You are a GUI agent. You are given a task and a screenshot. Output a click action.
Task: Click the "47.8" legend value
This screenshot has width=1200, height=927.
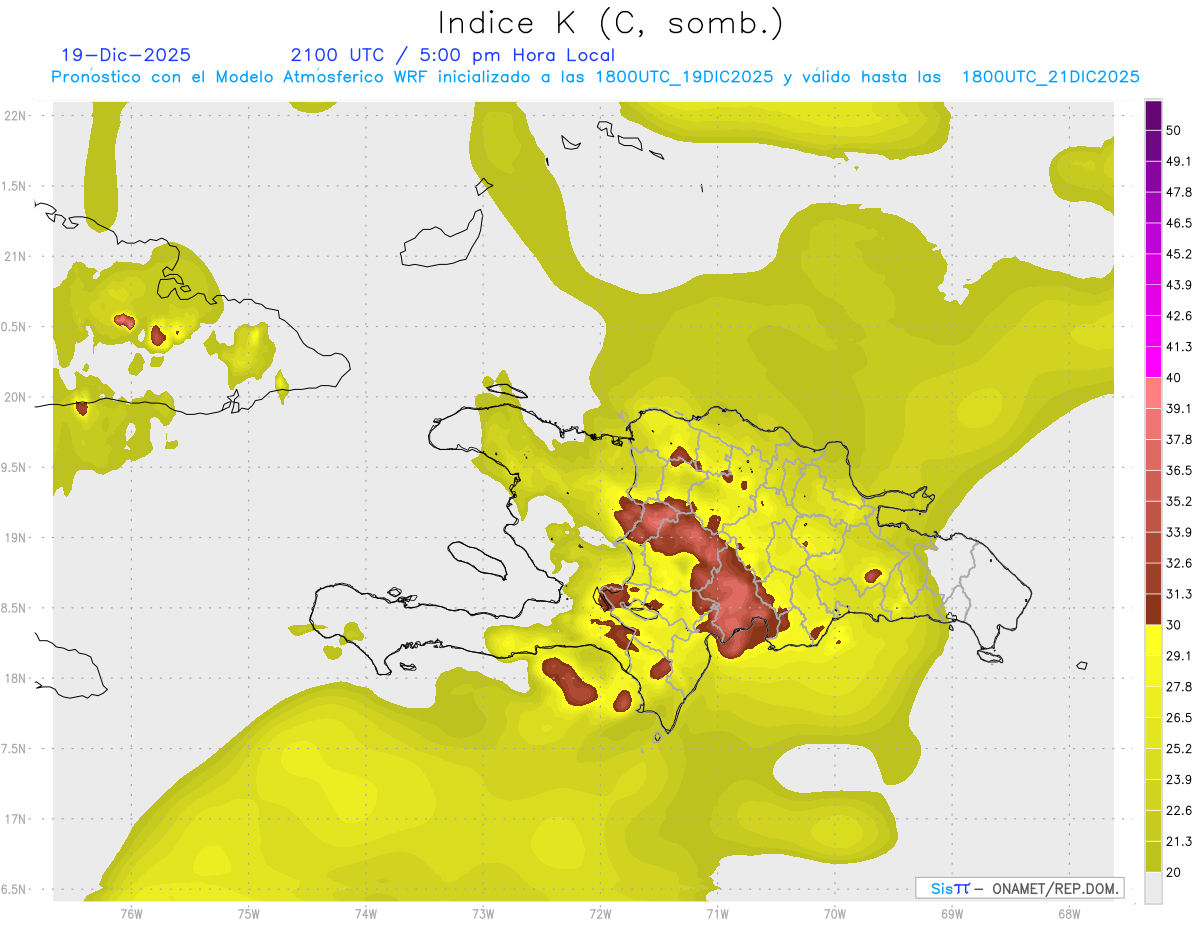coord(1179,192)
